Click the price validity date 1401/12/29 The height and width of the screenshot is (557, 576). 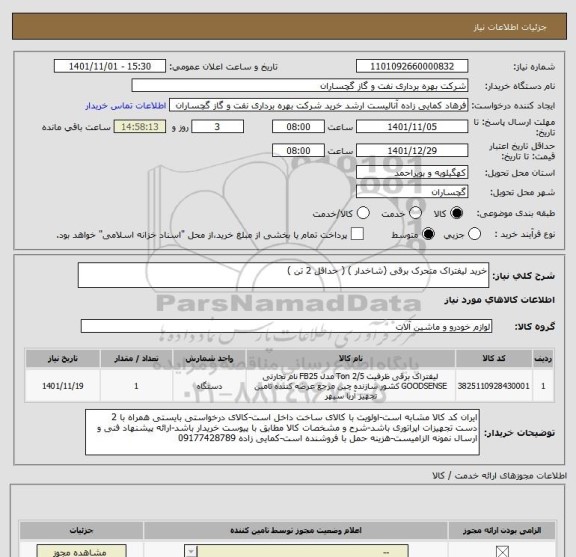click(412, 151)
